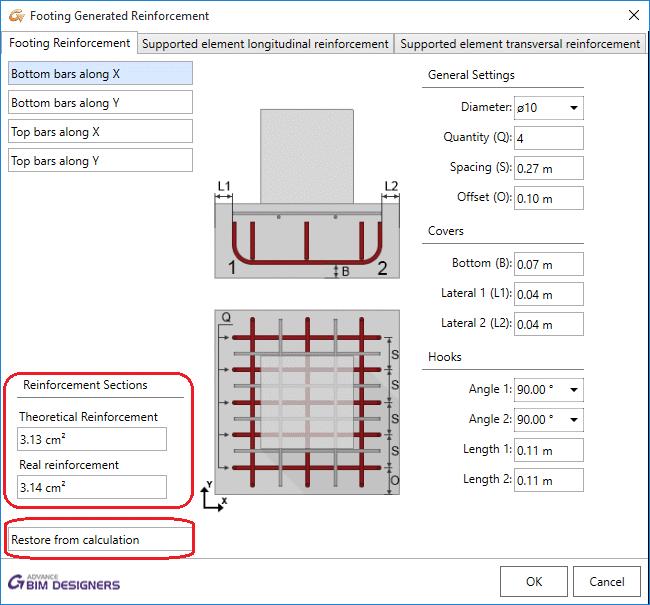Click the footing plan view diagram
This screenshot has width=650, height=605.
(307, 402)
